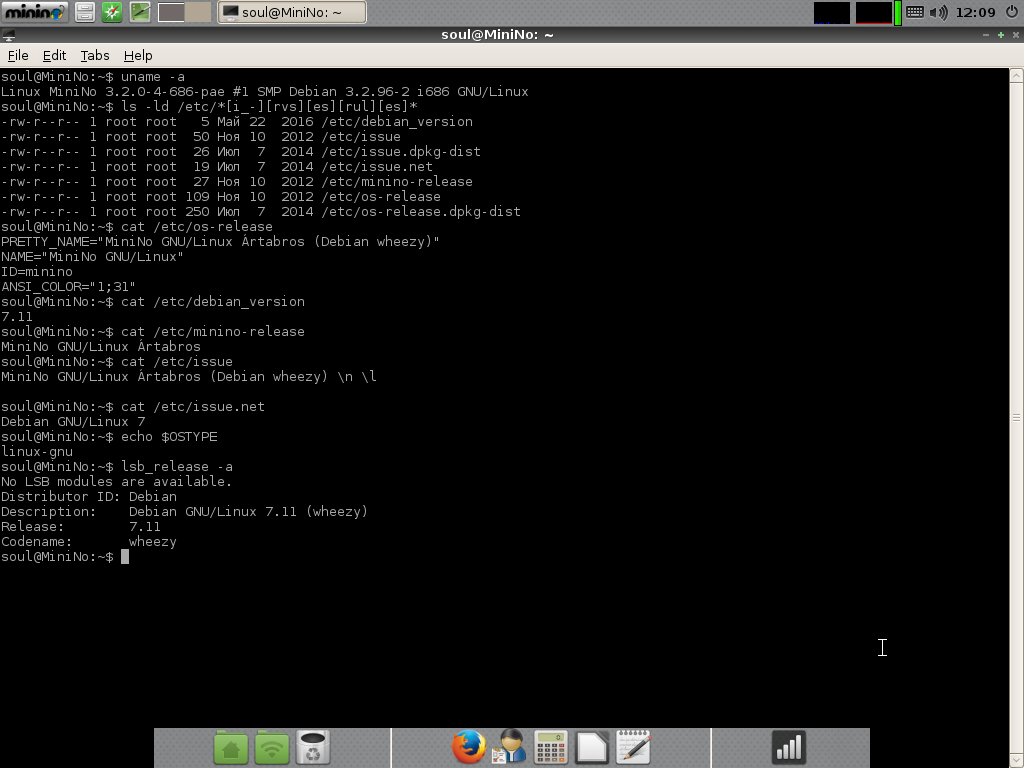Open the terminal window menu icon in titlebar
Viewport: 1024px width, 768px height.
pos(8,35)
